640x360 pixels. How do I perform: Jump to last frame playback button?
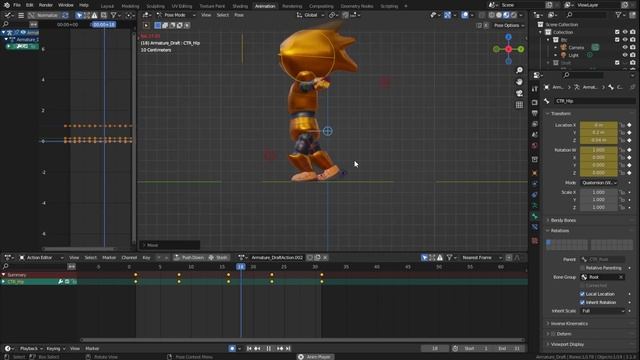pyautogui.click(x=288, y=349)
